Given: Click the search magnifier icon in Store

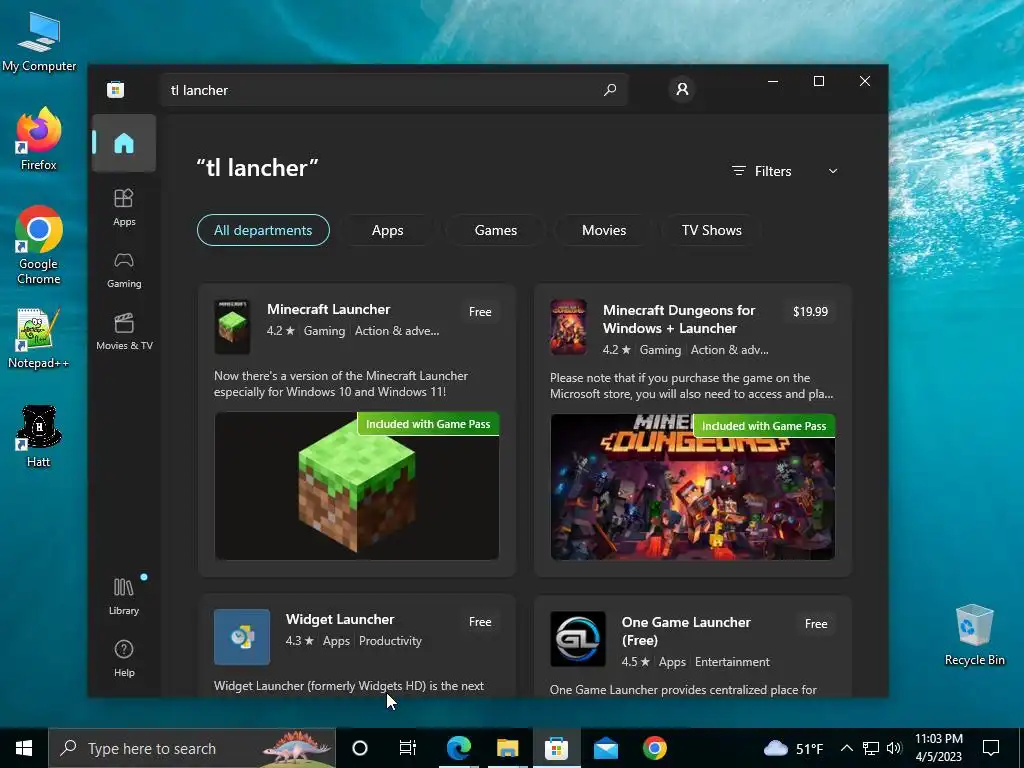Looking at the screenshot, I should click(609, 89).
